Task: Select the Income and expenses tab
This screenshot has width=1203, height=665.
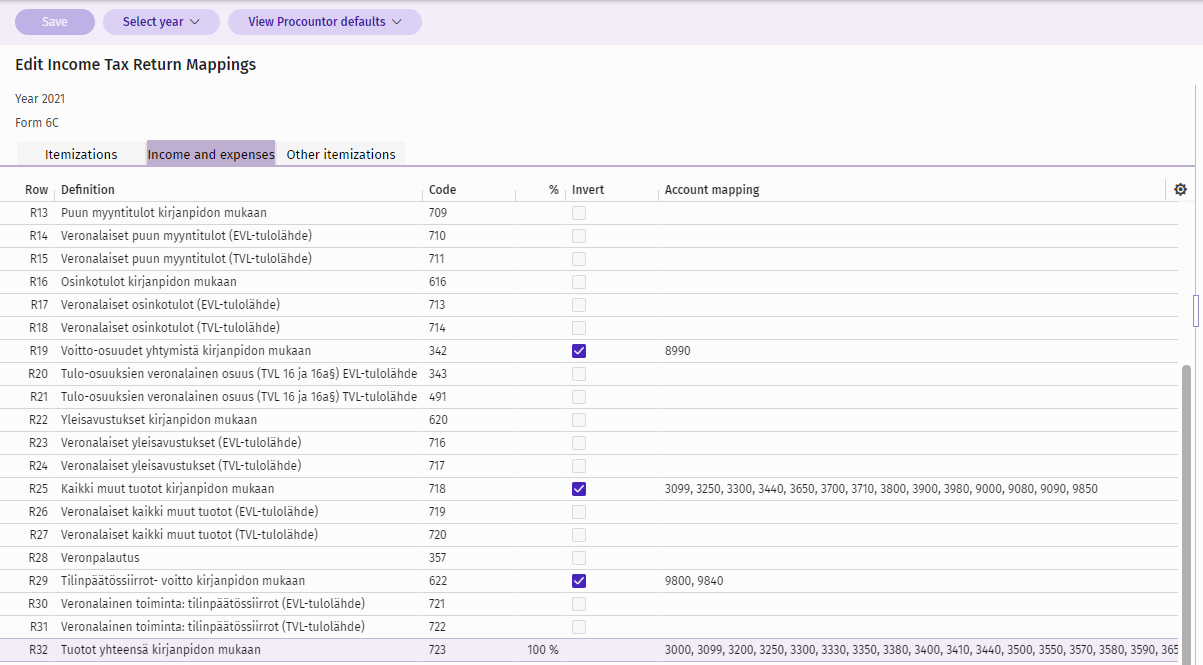Action: (211, 154)
